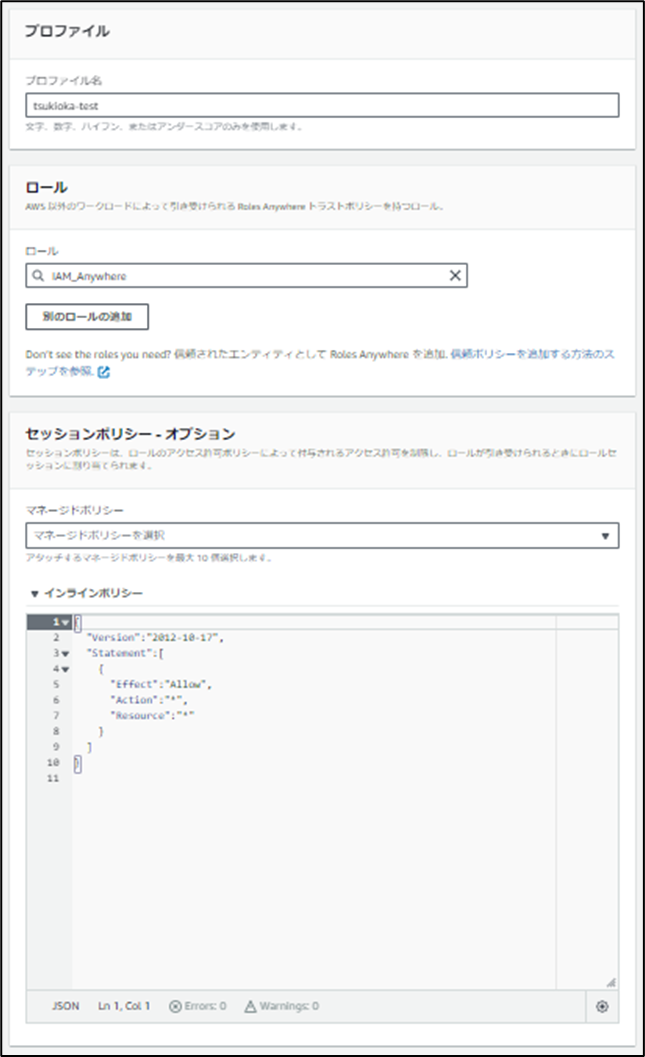Fold the Statement array at line 3
This screenshot has height=1057, width=645.
tap(65, 653)
